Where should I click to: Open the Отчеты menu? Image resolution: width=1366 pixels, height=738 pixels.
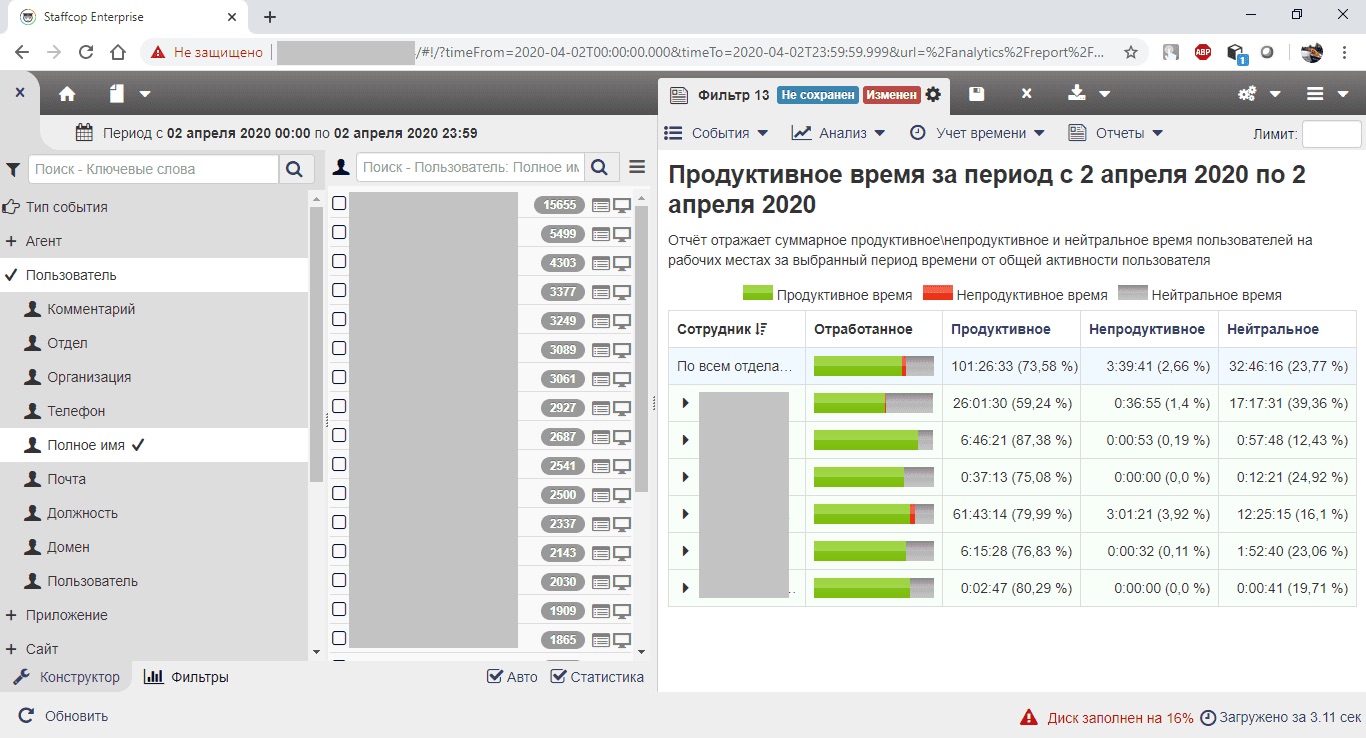1116,133
